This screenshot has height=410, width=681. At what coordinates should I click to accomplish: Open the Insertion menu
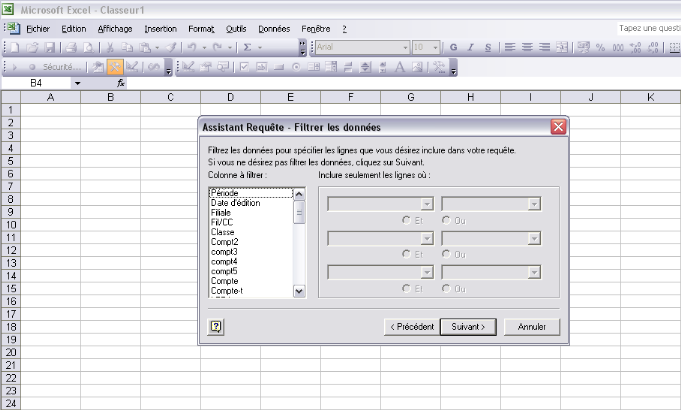click(160, 29)
